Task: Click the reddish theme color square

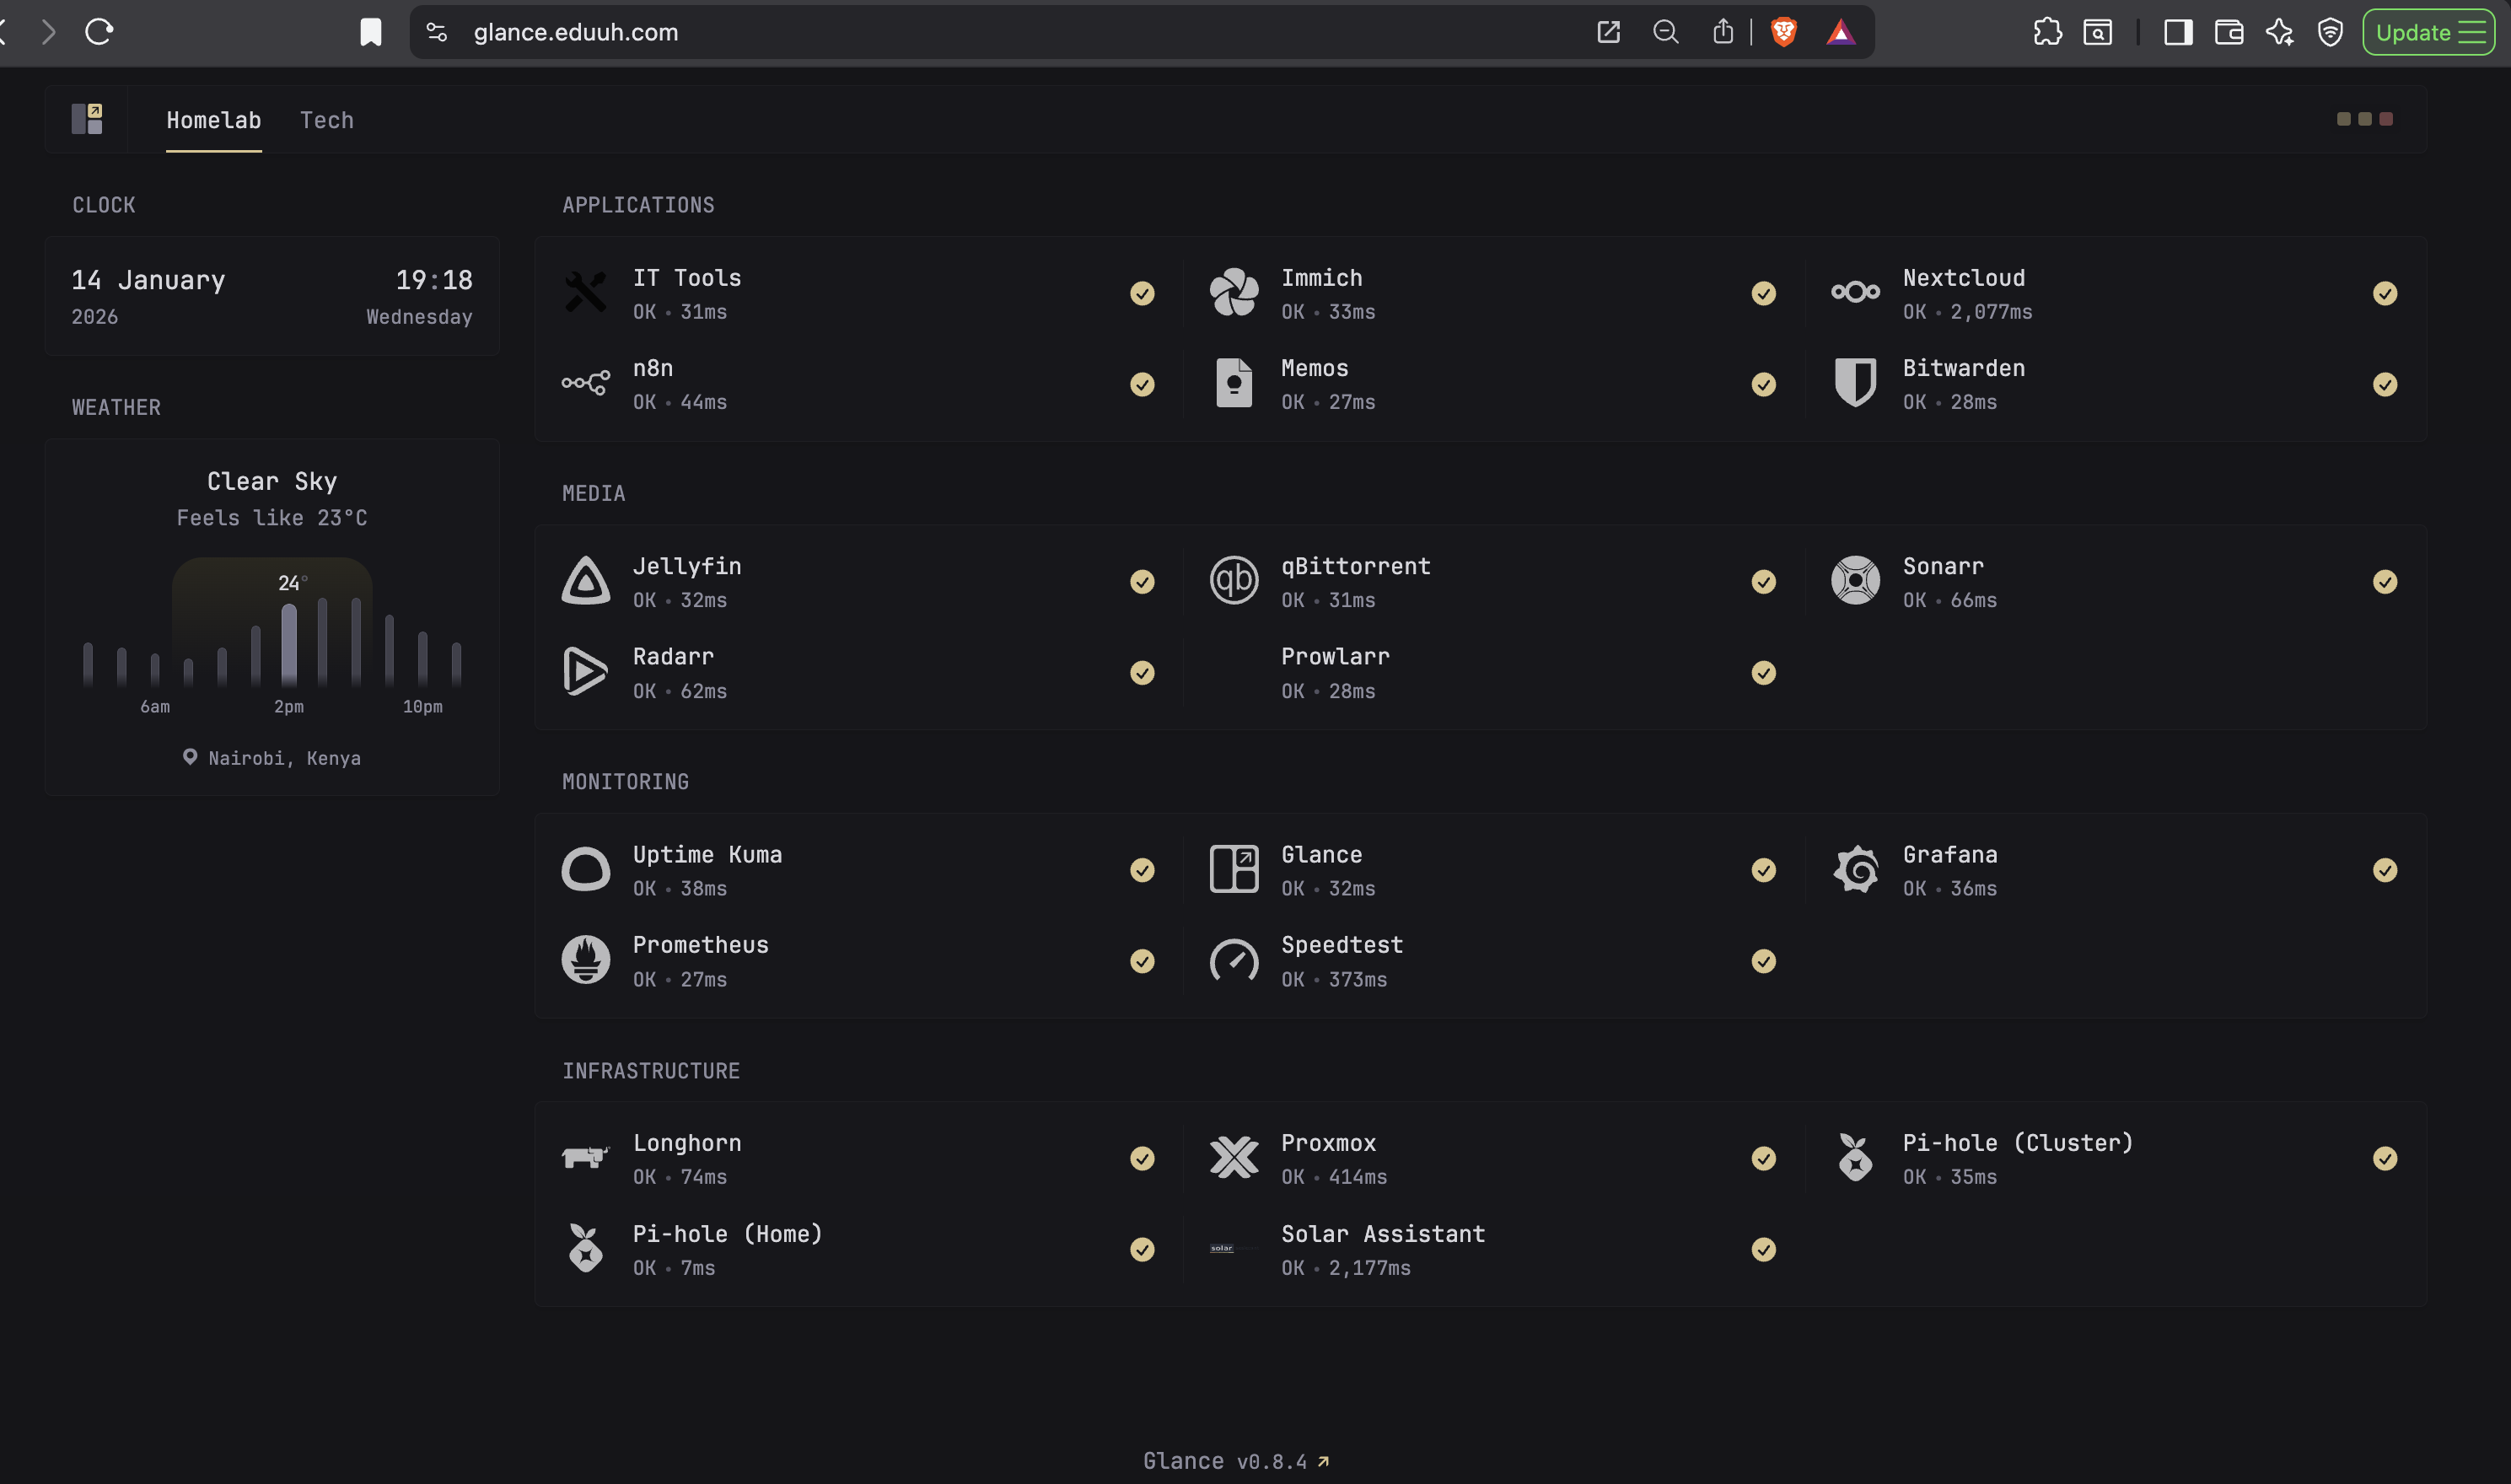Action: [x=2386, y=119]
